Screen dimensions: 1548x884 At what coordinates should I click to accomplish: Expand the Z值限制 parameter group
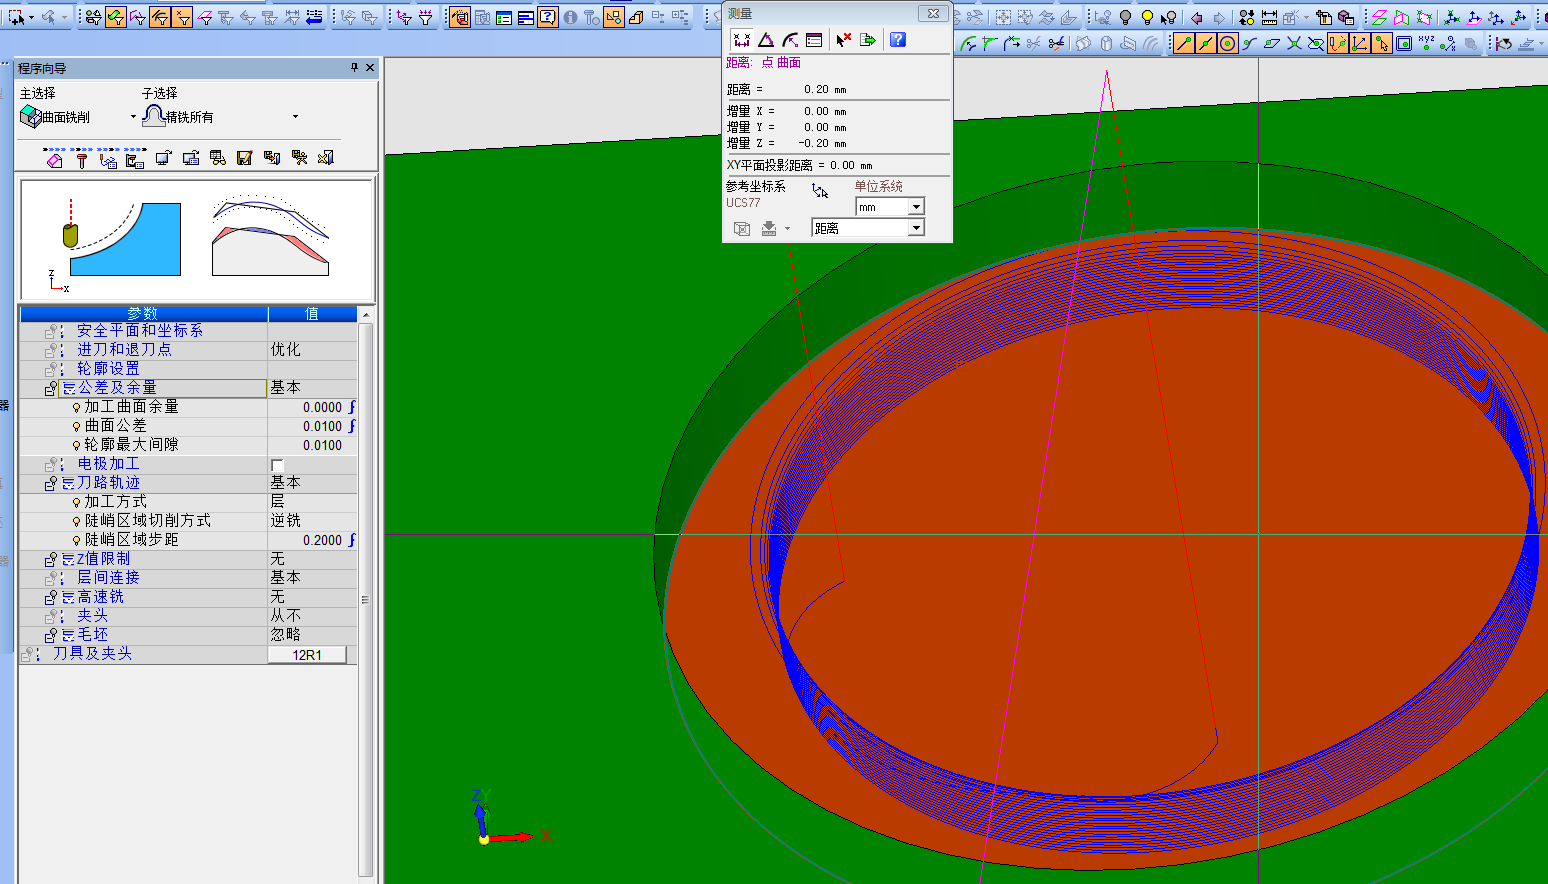[x=50, y=560]
